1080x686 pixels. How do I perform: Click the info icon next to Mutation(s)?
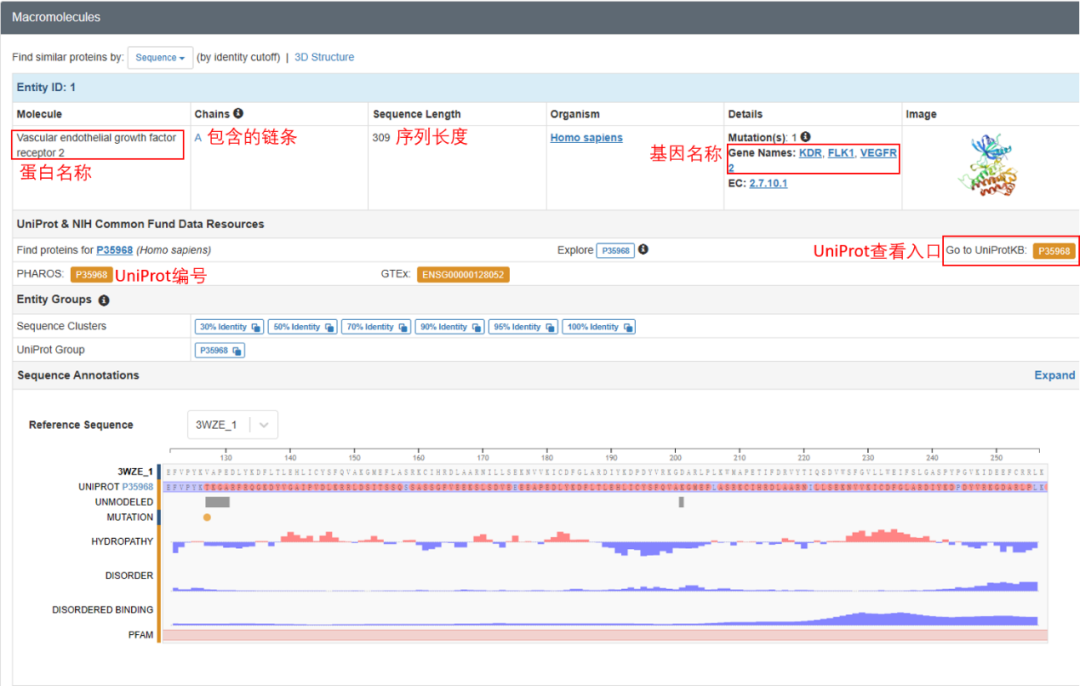[x=805, y=136]
